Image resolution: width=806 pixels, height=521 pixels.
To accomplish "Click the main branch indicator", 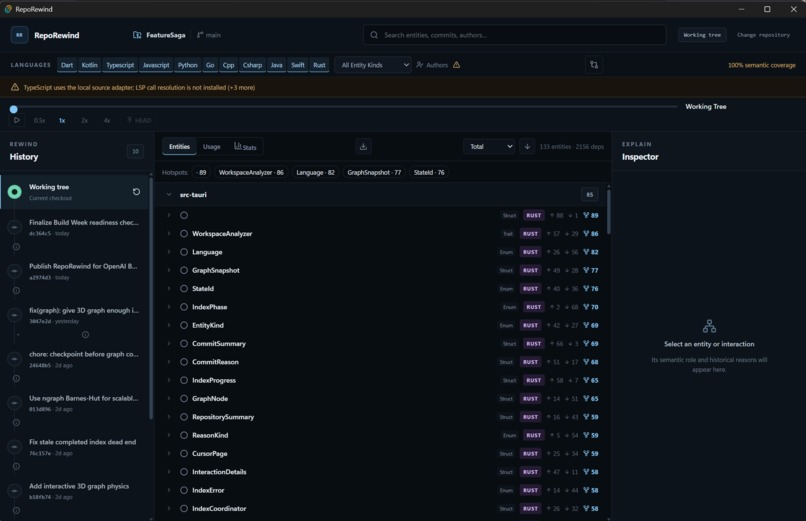I will [x=209, y=35].
